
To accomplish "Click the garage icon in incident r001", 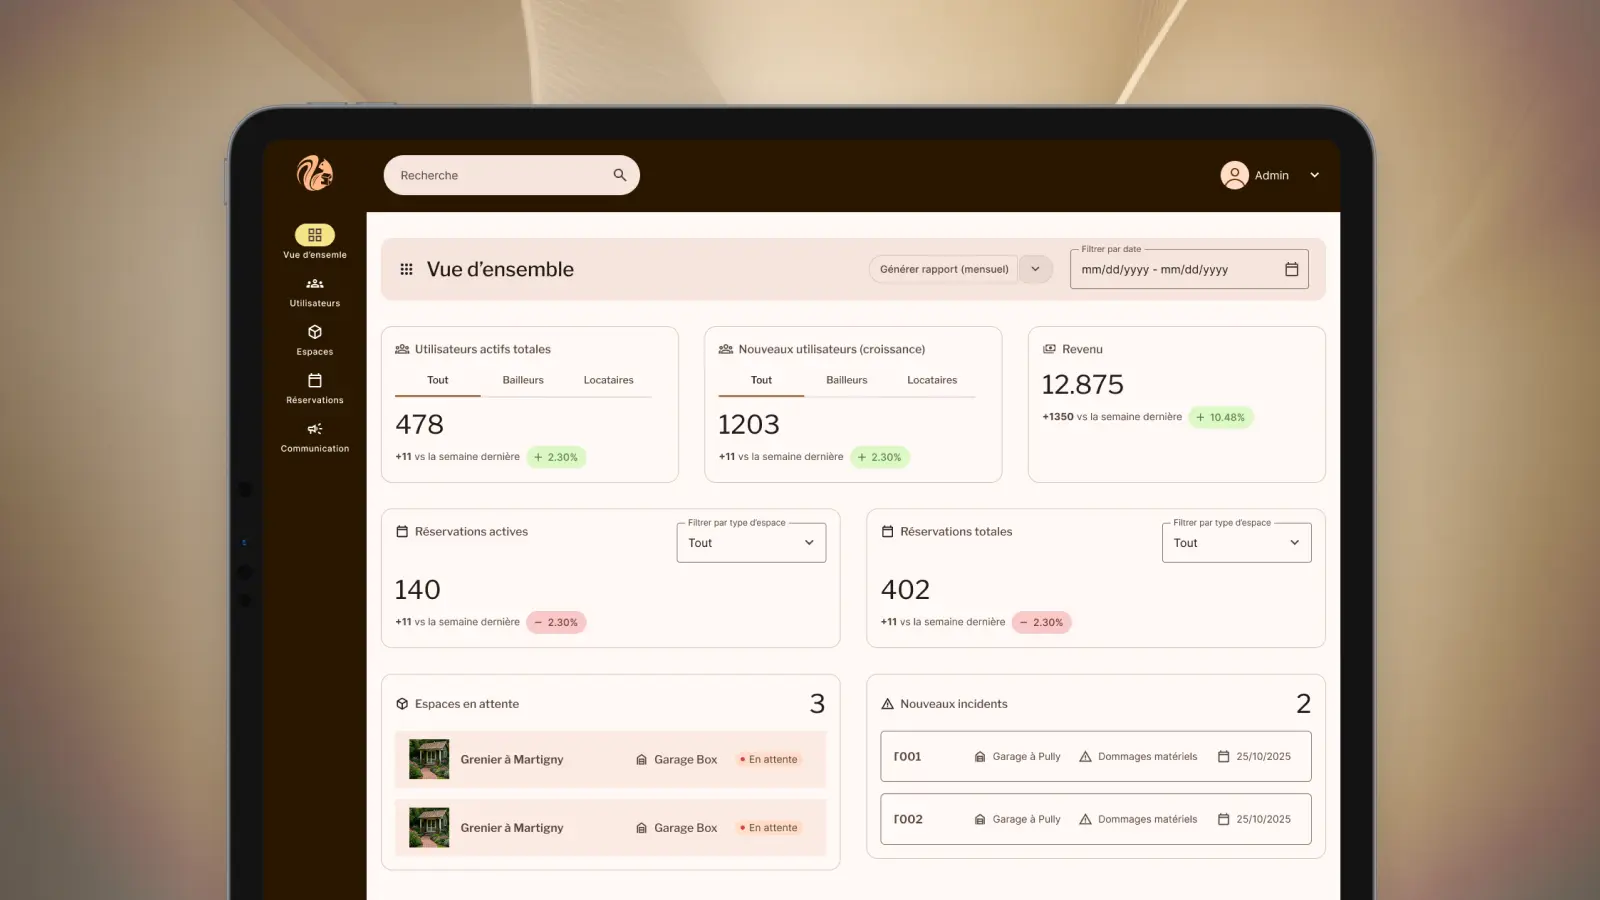I will pyautogui.click(x=980, y=757).
